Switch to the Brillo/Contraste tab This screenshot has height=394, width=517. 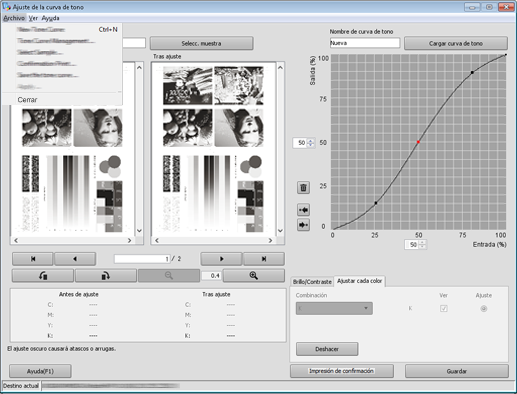[x=312, y=282]
